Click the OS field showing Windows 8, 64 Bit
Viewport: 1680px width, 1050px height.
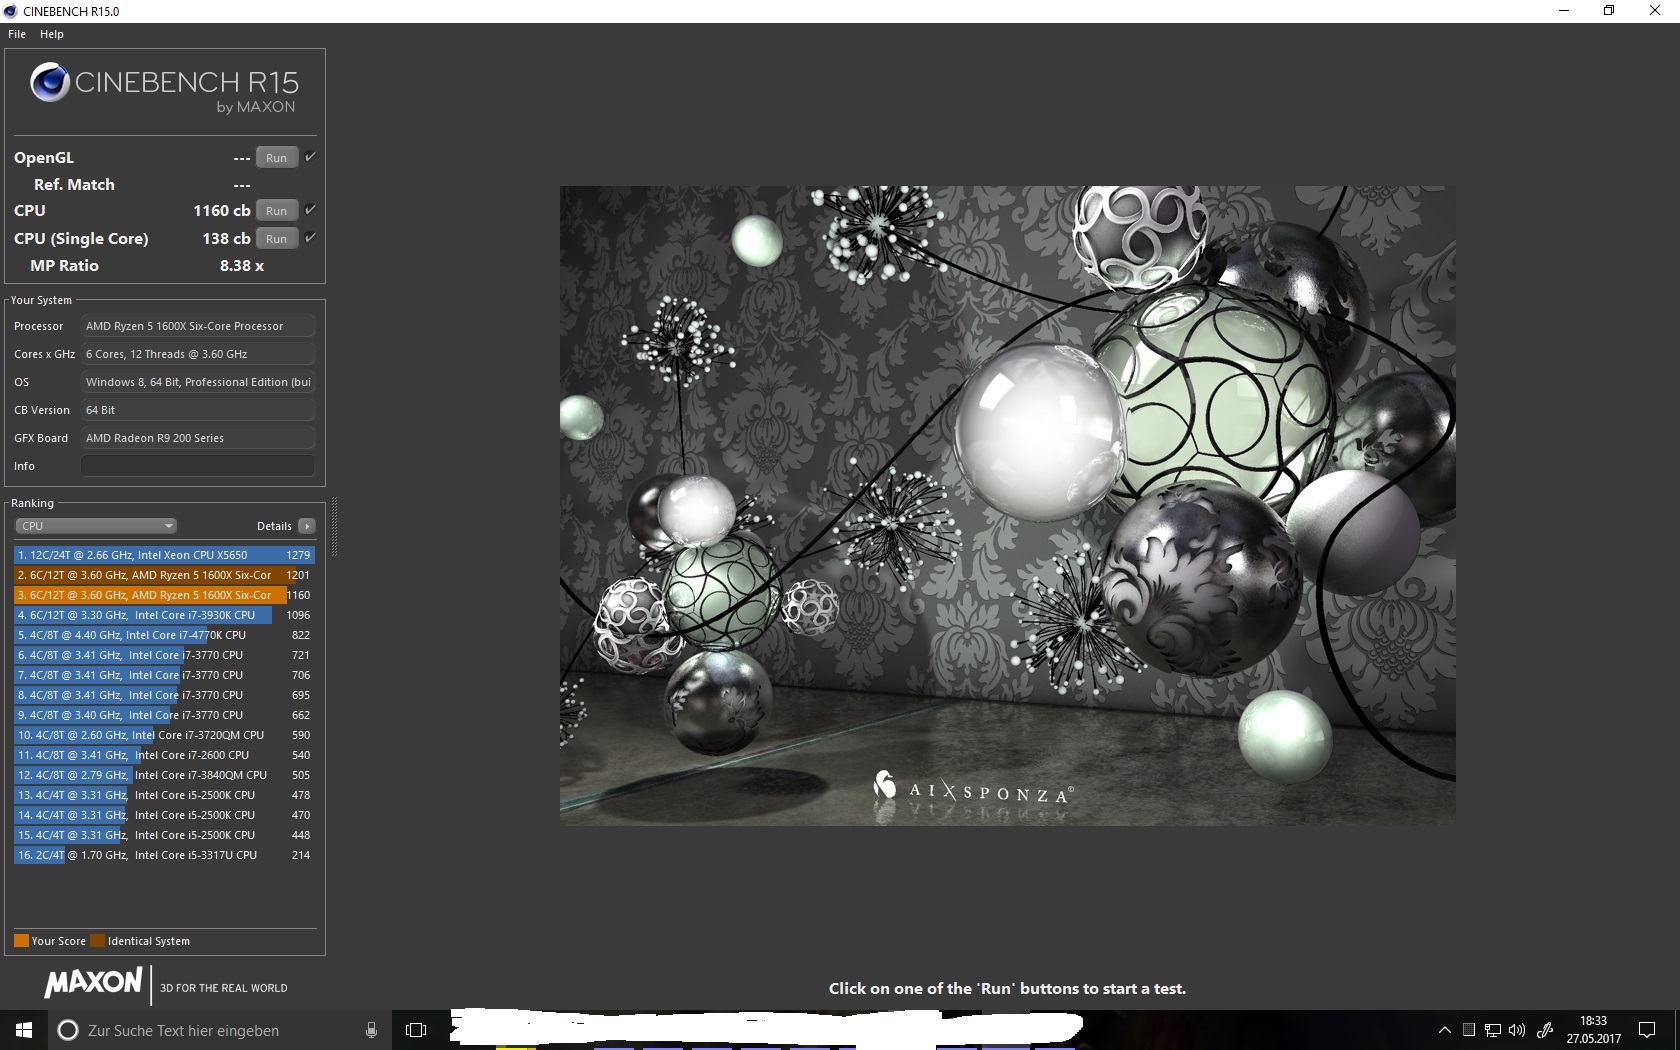coord(198,382)
